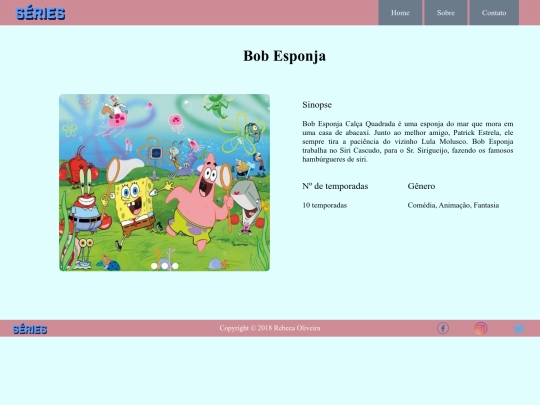Click the Sinopse heading
Viewport: 540px width, 405px height.
[x=317, y=105]
